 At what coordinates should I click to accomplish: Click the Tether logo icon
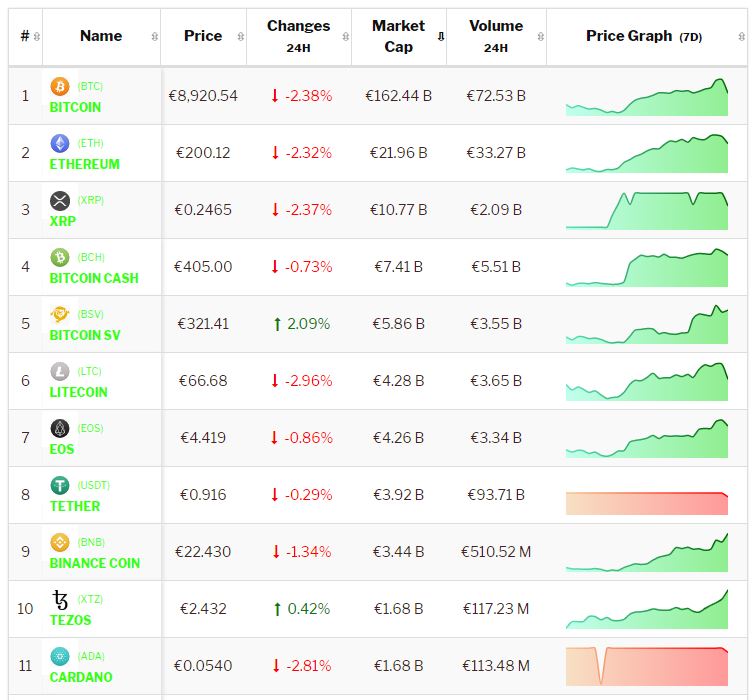click(60, 485)
